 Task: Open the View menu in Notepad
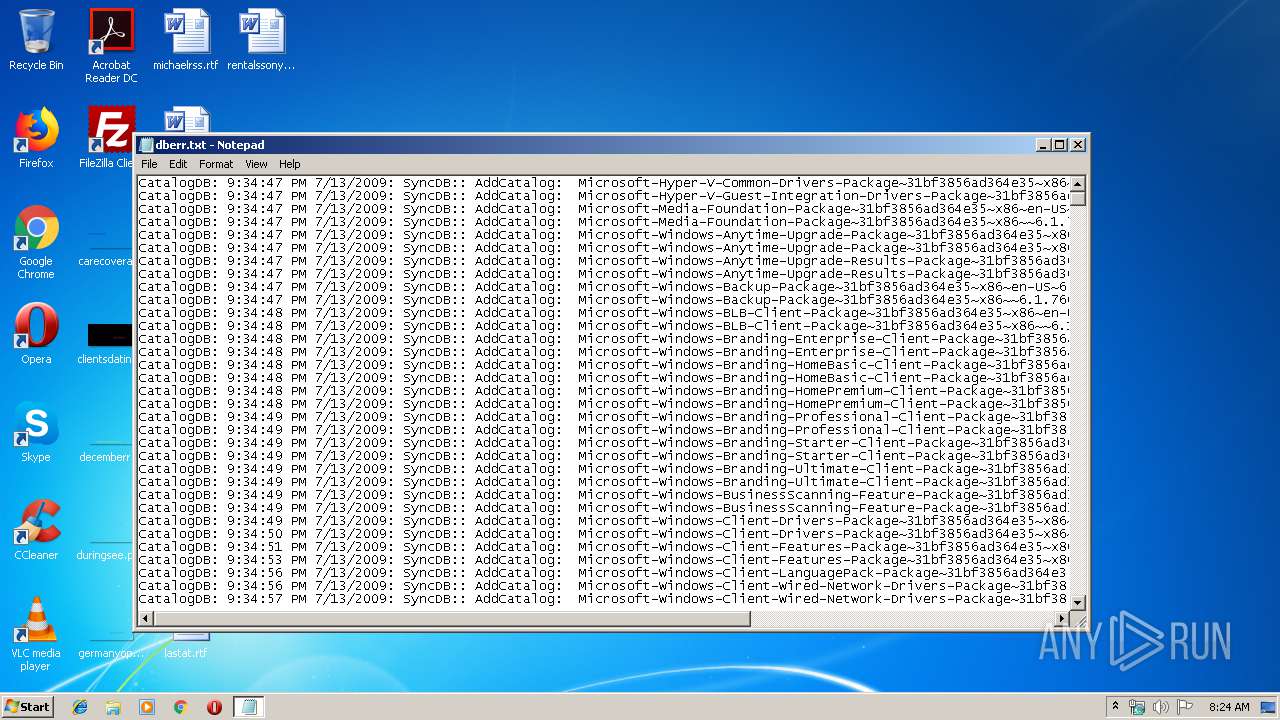tap(256, 164)
